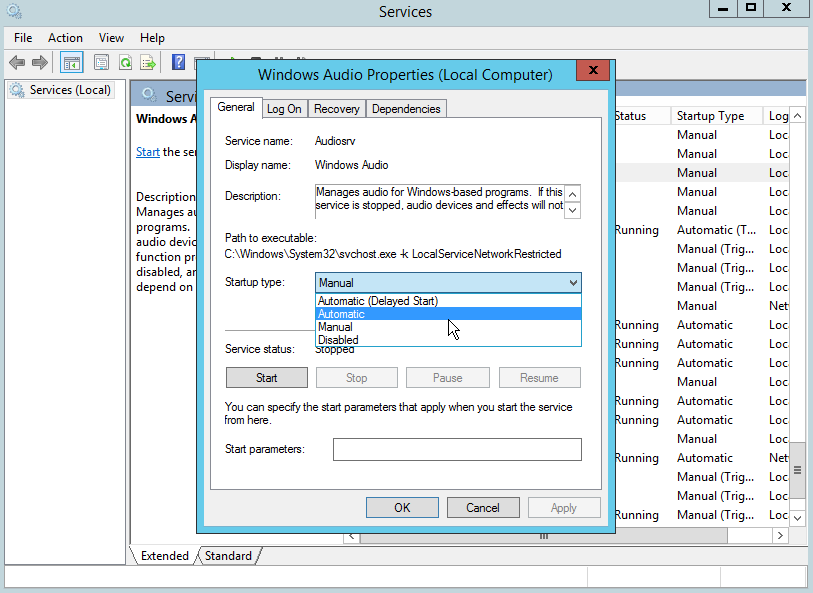Click the description box scroll-up arrow

572,194
